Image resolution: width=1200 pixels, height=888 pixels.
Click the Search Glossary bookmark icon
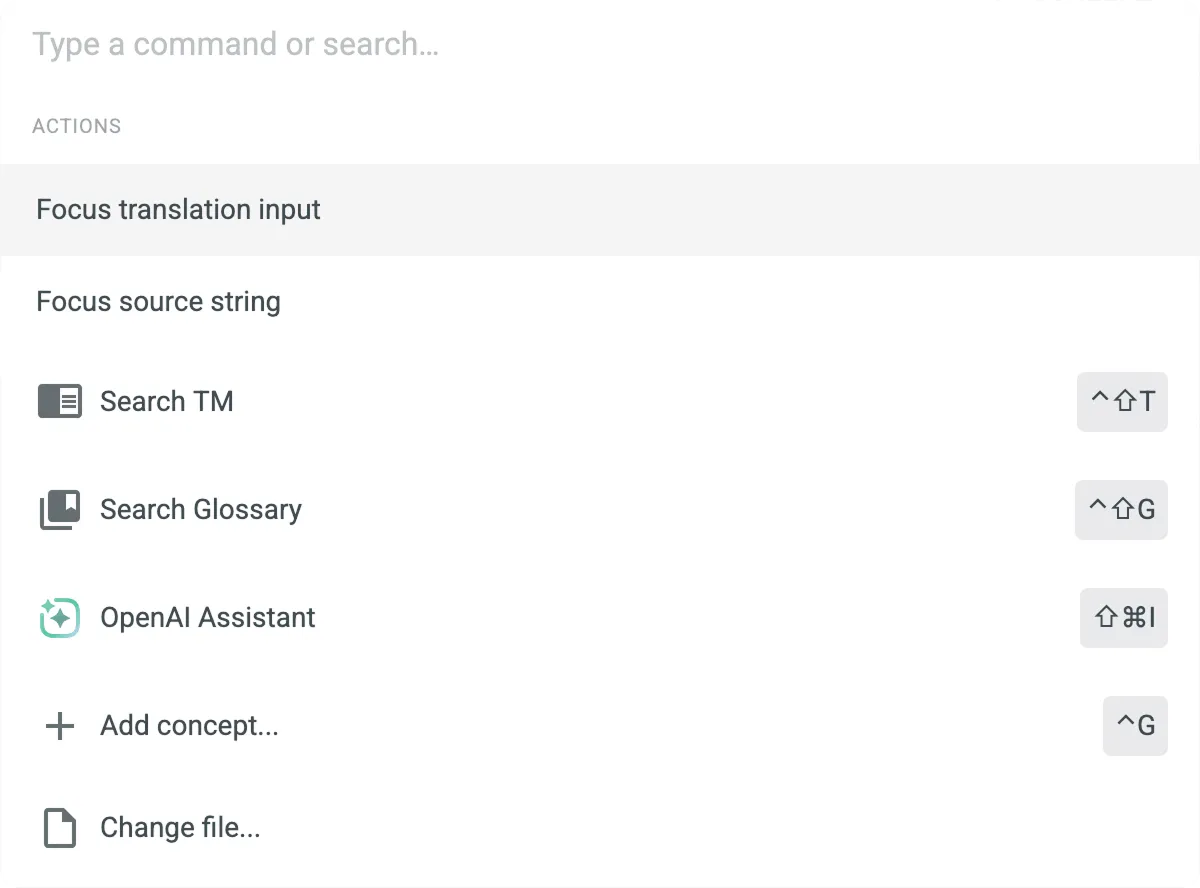pyautogui.click(x=60, y=510)
